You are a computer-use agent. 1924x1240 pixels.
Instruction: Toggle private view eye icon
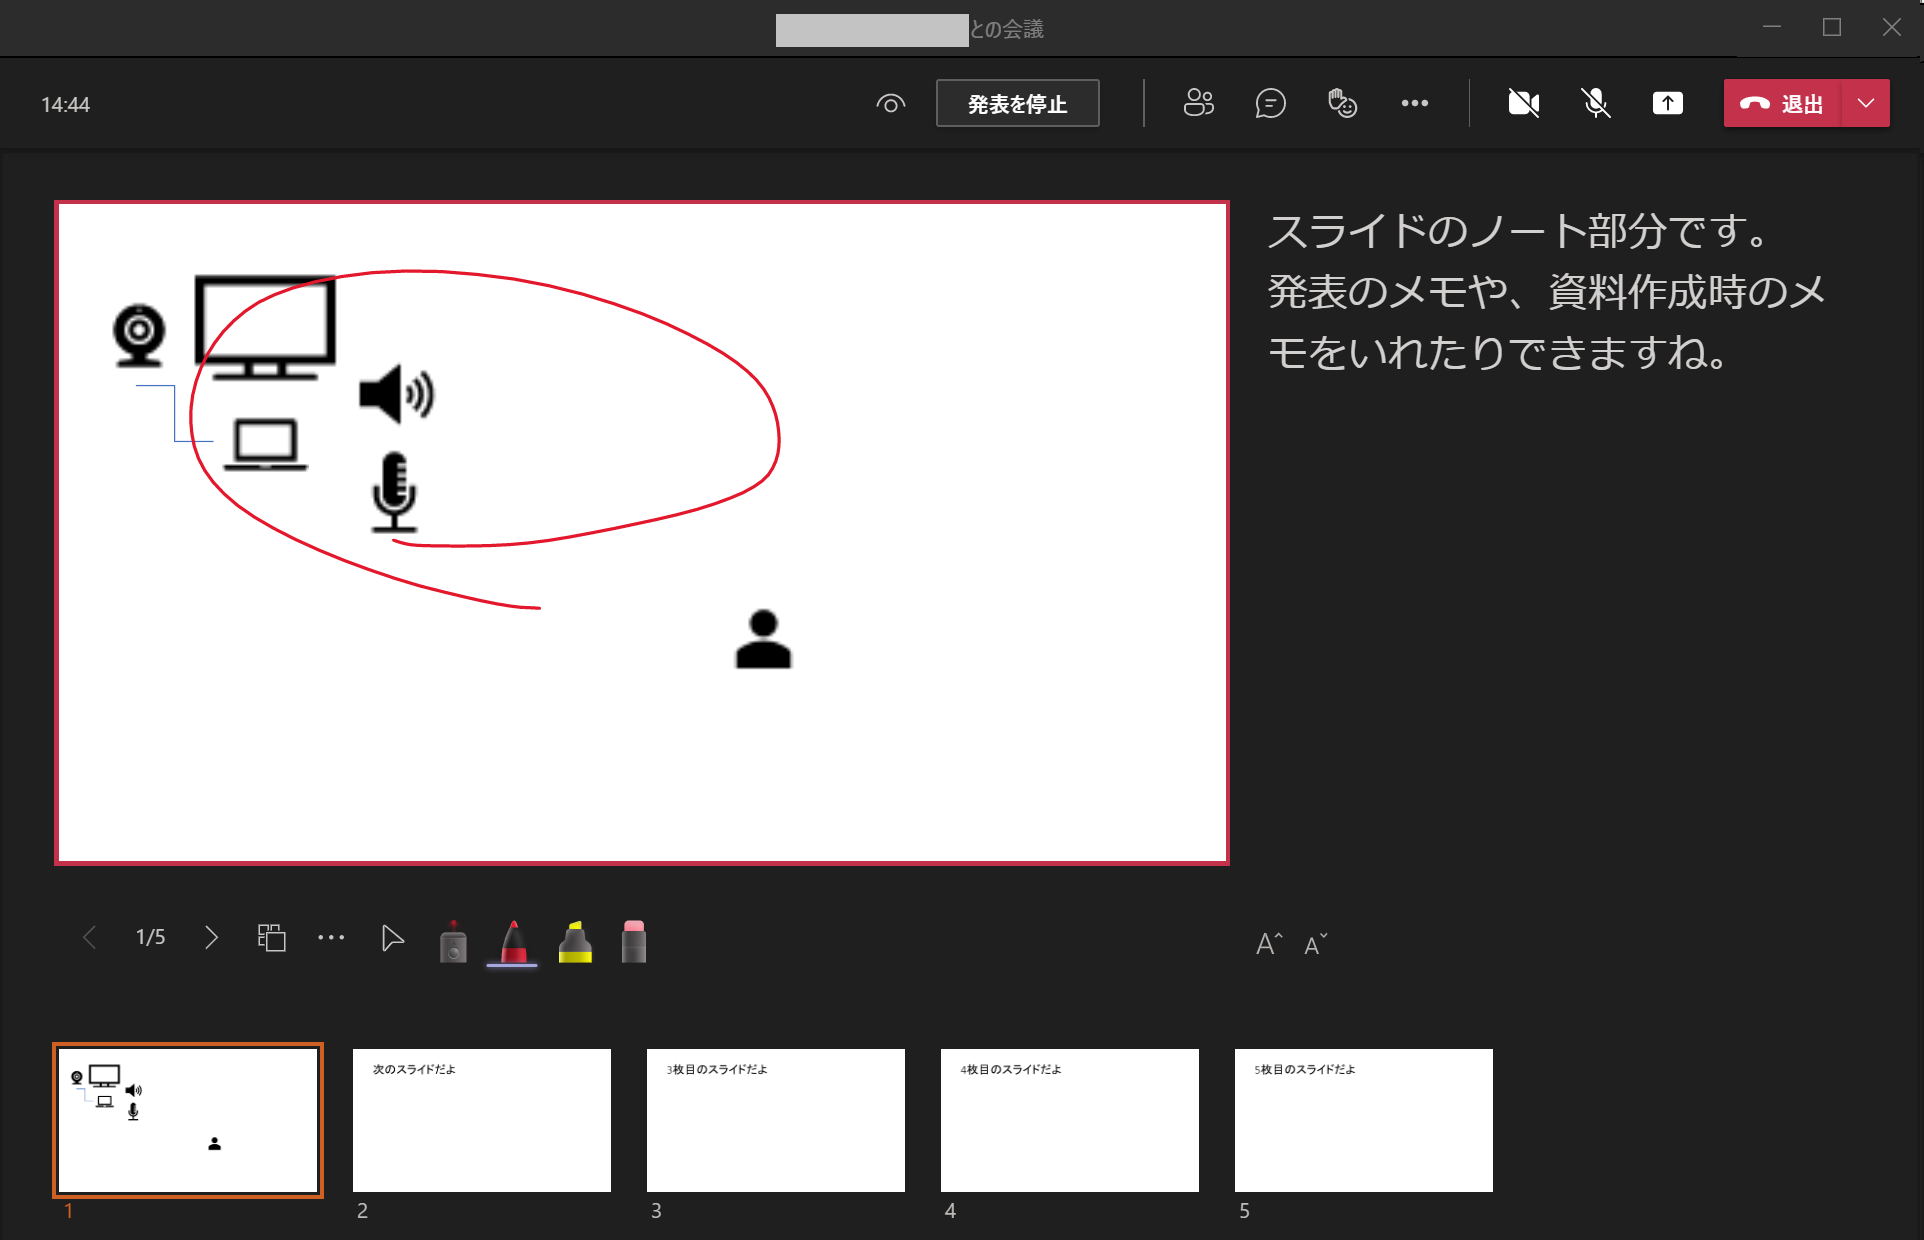[890, 103]
